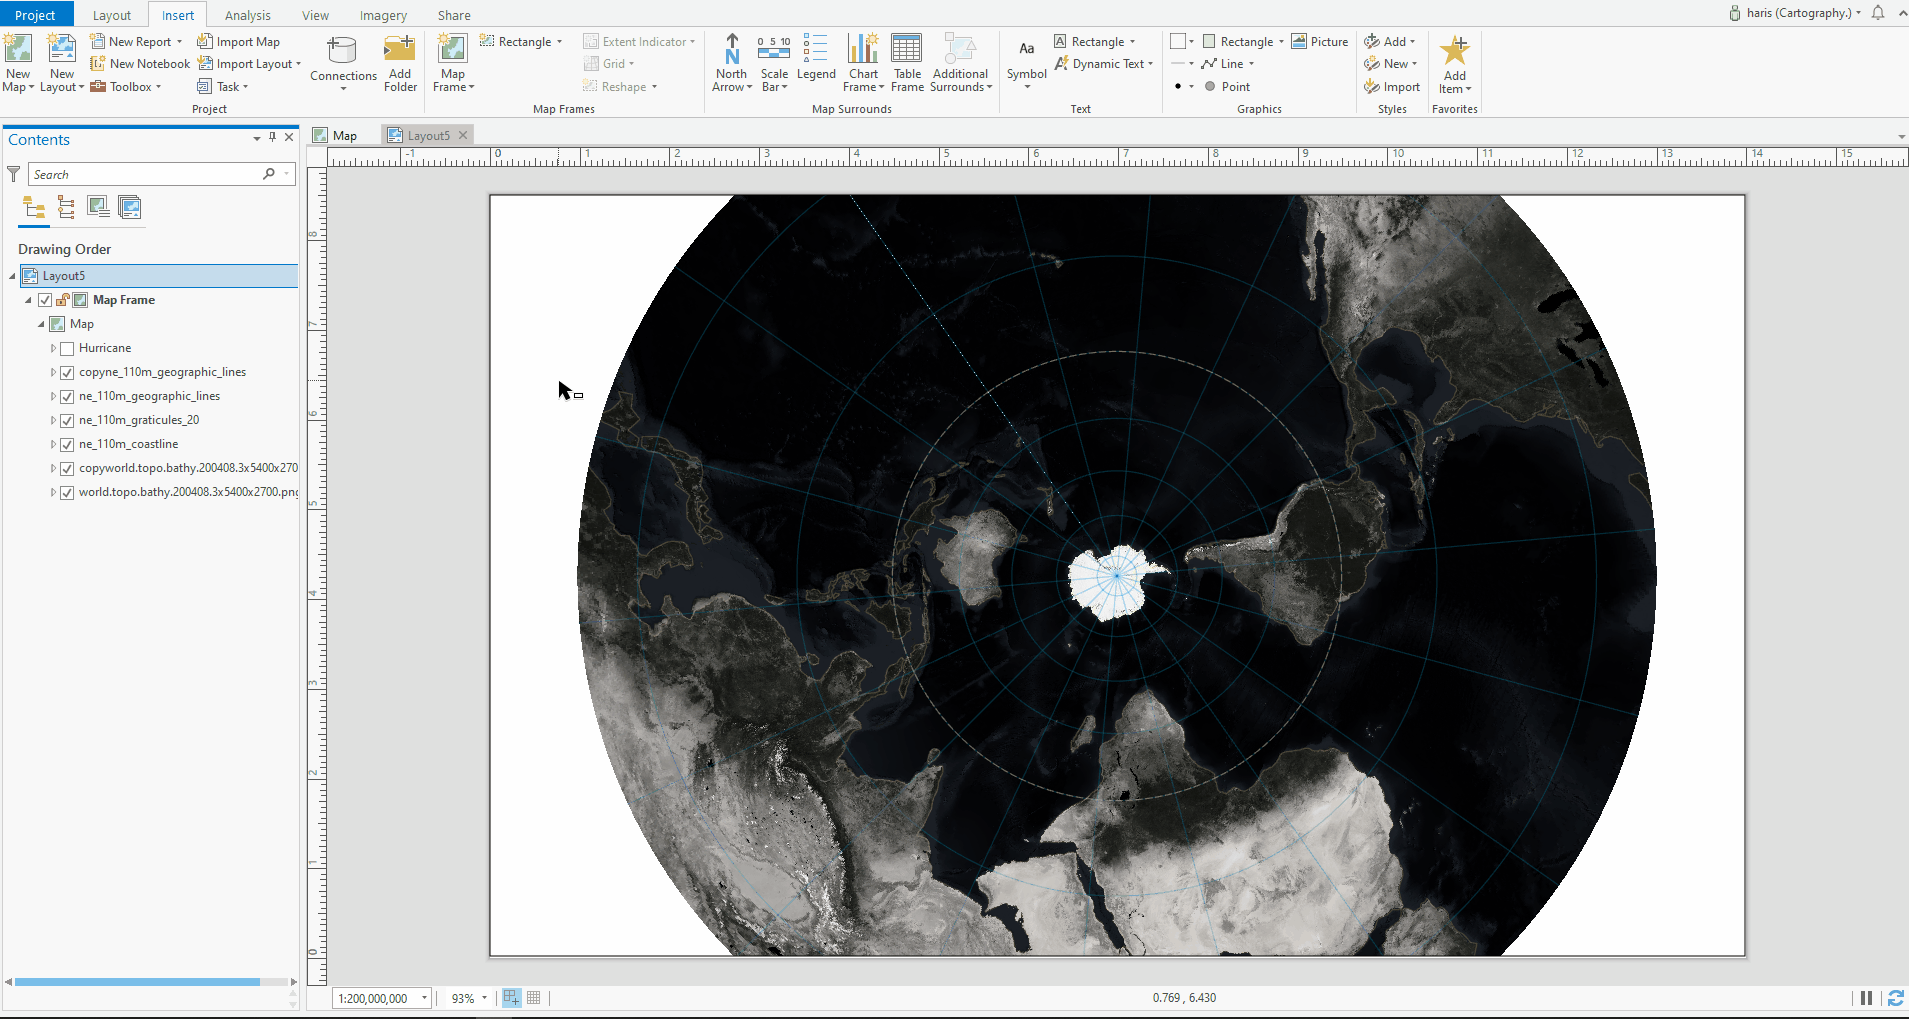Click Import styles button
This screenshot has width=1909, height=1019.
pos(1392,86)
